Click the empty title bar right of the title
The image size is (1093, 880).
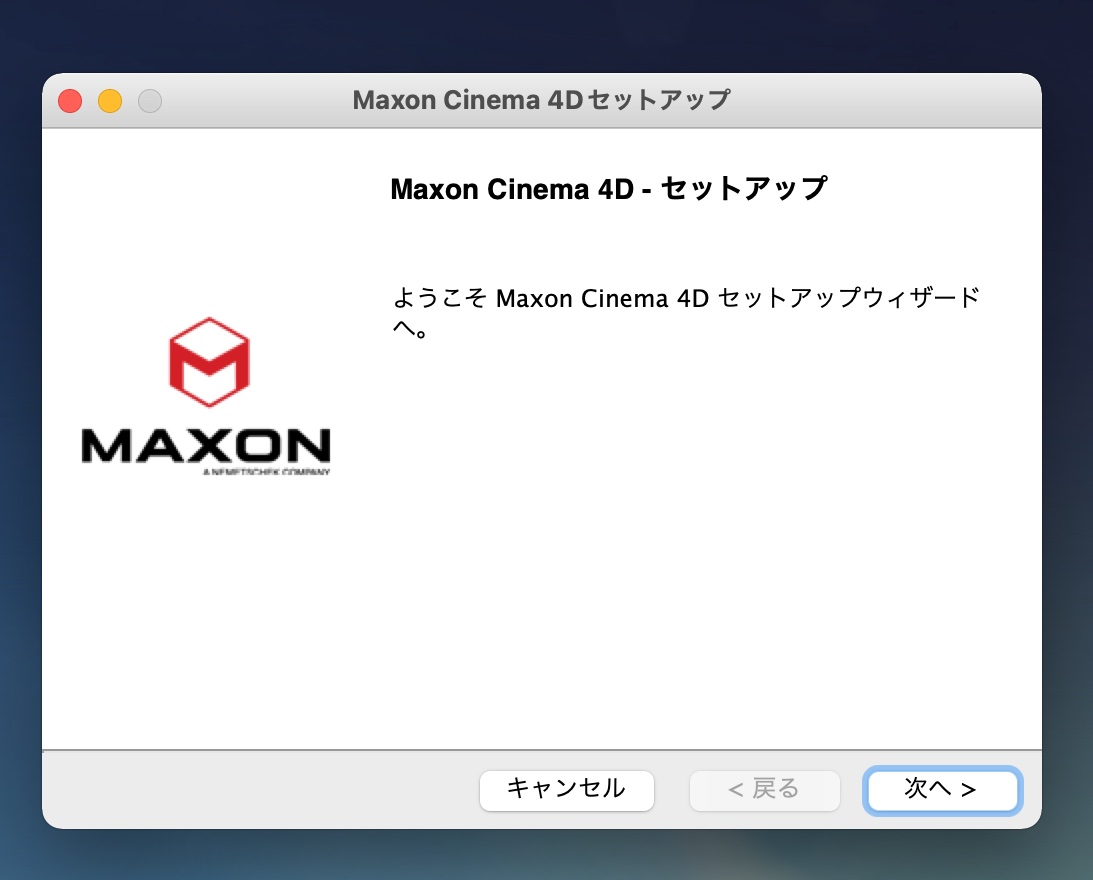885,100
